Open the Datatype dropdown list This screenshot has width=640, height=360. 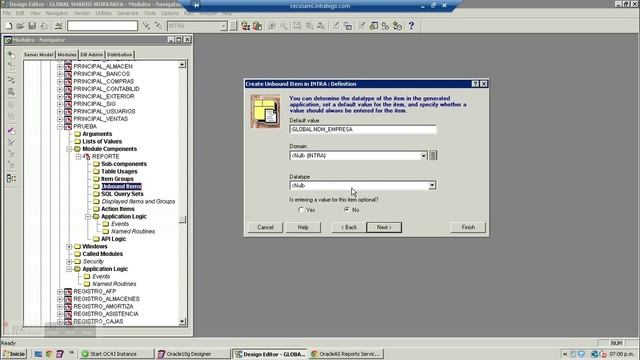(x=432, y=186)
